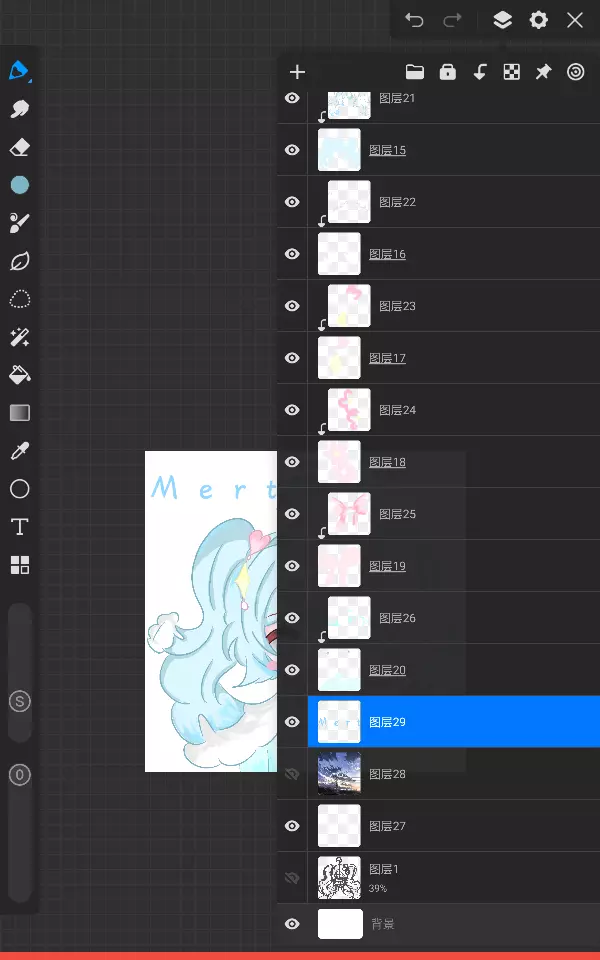Apply the clipping mask arrow icon
This screenshot has width=600, height=960.
pos(480,72)
